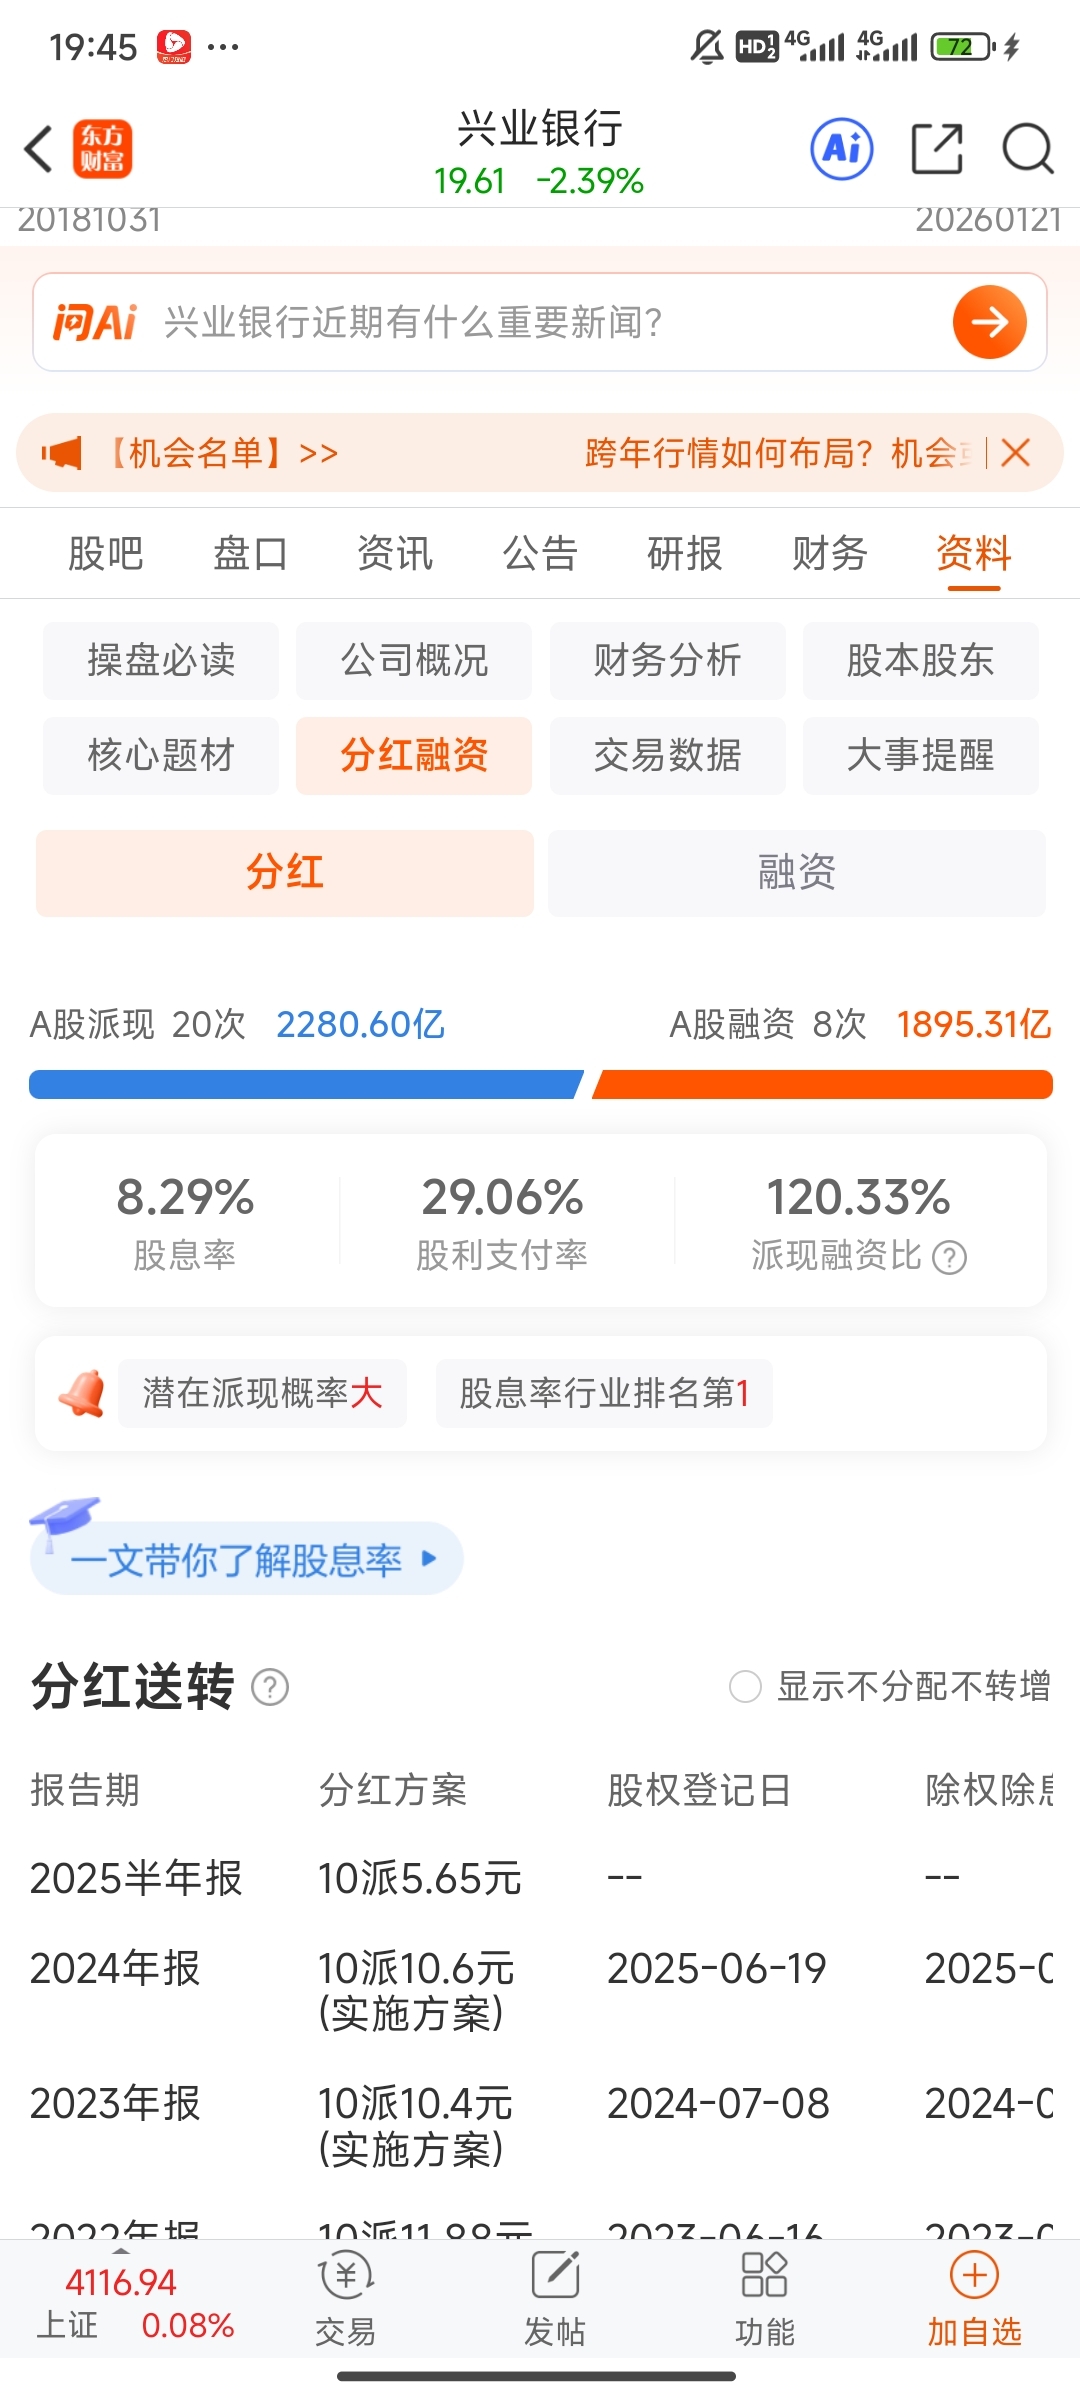1080x2400 pixels.
Task: Open the search magnifier icon
Action: point(1027,150)
